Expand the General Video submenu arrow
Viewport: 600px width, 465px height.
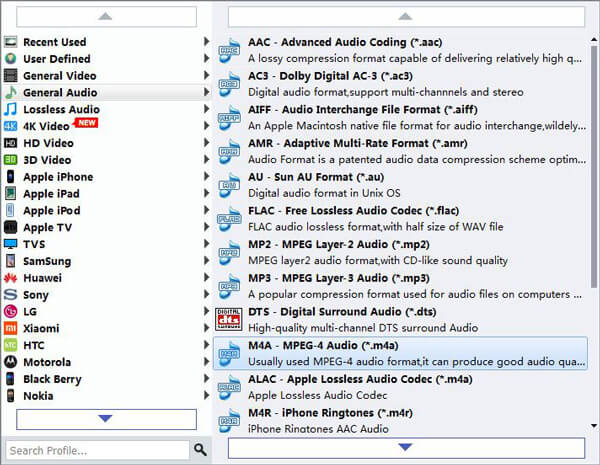[x=206, y=75]
